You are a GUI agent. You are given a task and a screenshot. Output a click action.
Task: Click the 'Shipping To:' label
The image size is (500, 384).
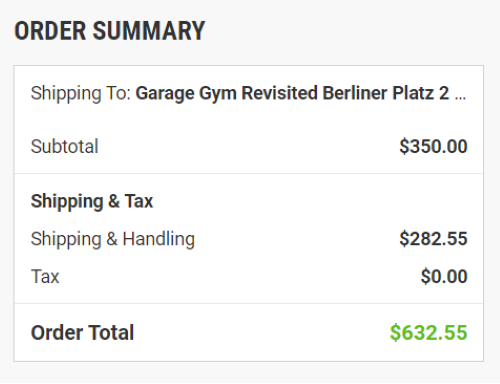pos(81,93)
